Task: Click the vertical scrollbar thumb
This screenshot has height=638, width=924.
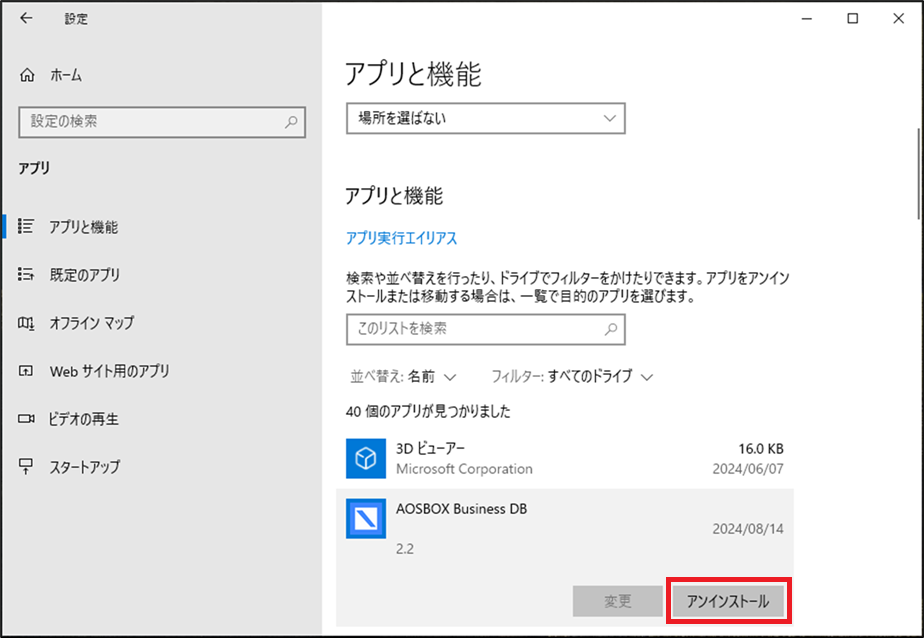Action: tap(919, 174)
